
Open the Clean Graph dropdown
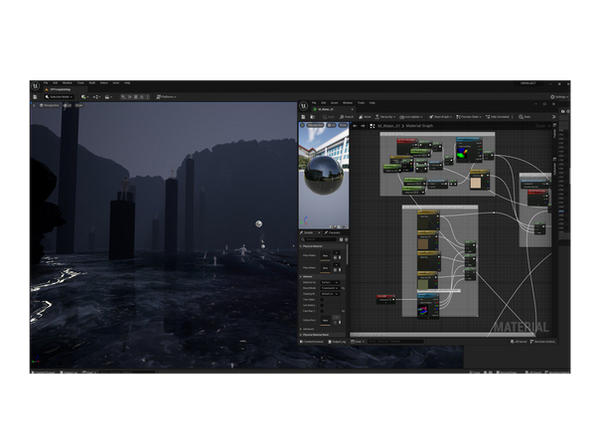440,117
